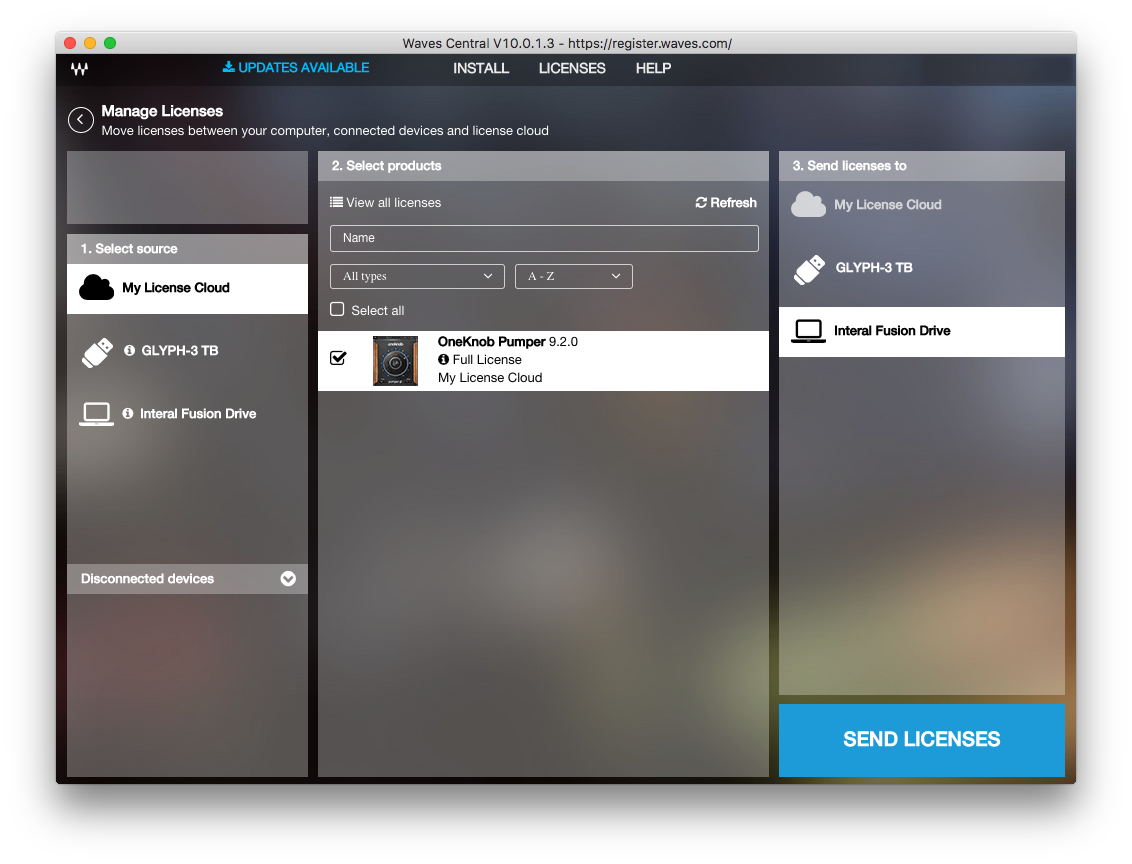
Task: Minimize the Waves Central window
Action: pyautogui.click(x=90, y=43)
